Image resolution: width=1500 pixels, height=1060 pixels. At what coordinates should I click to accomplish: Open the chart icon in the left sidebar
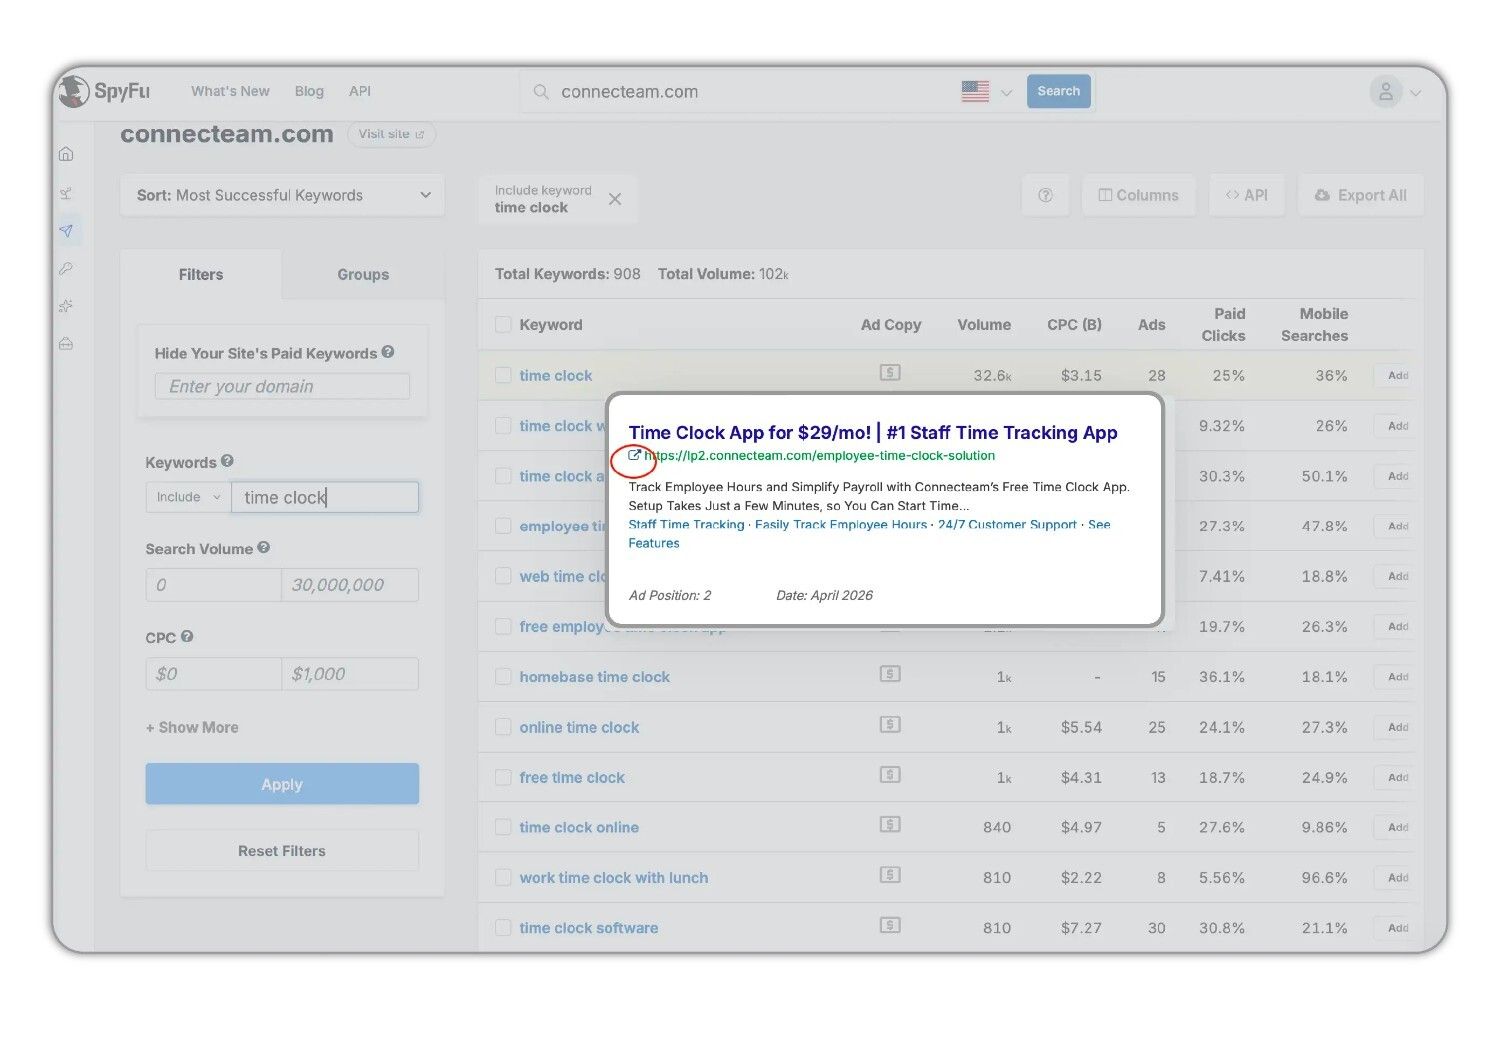(x=66, y=193)
